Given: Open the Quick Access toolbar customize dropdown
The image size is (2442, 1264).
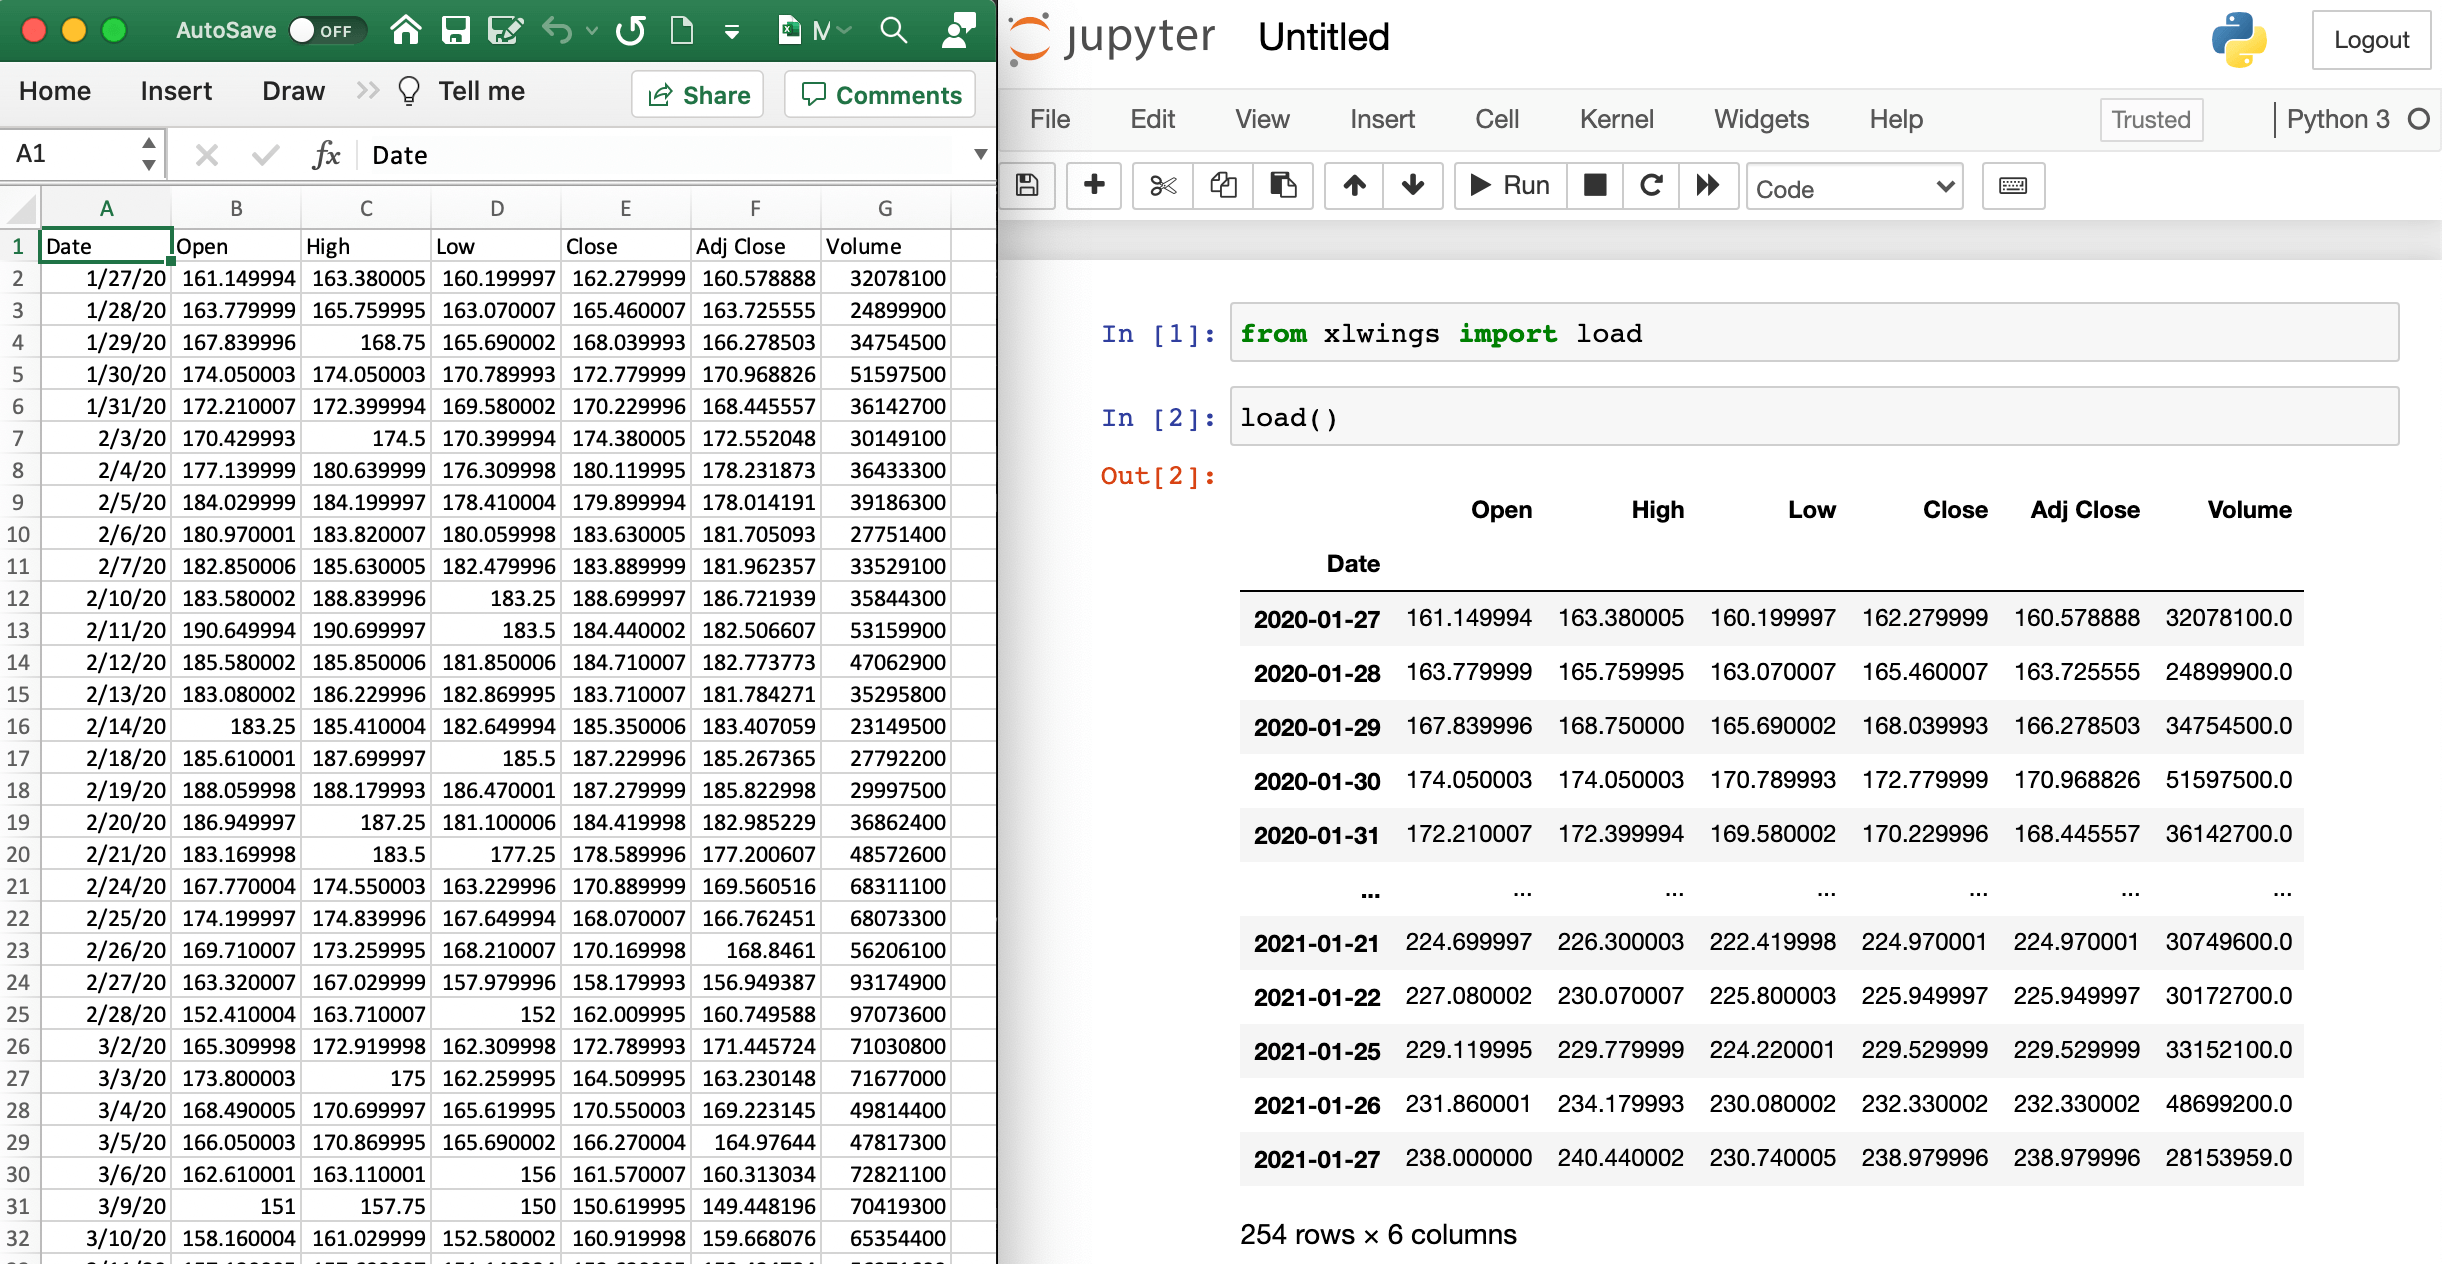Looking at the screenshot, I should point(732,32).
